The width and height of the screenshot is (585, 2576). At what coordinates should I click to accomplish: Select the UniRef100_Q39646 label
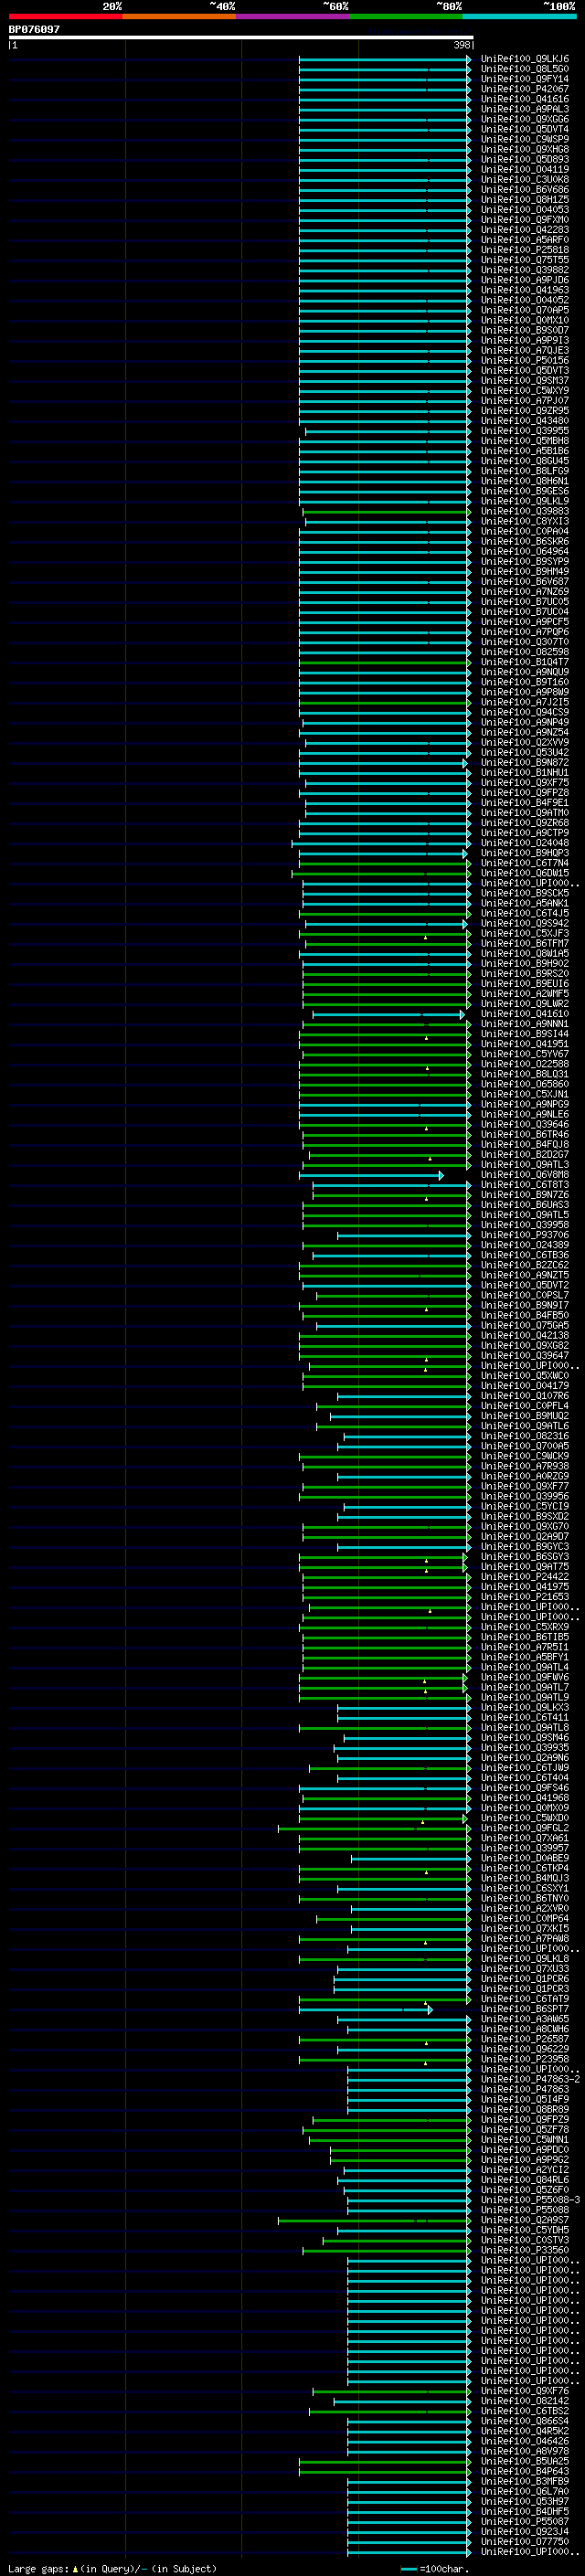(x=524, y=1124)
